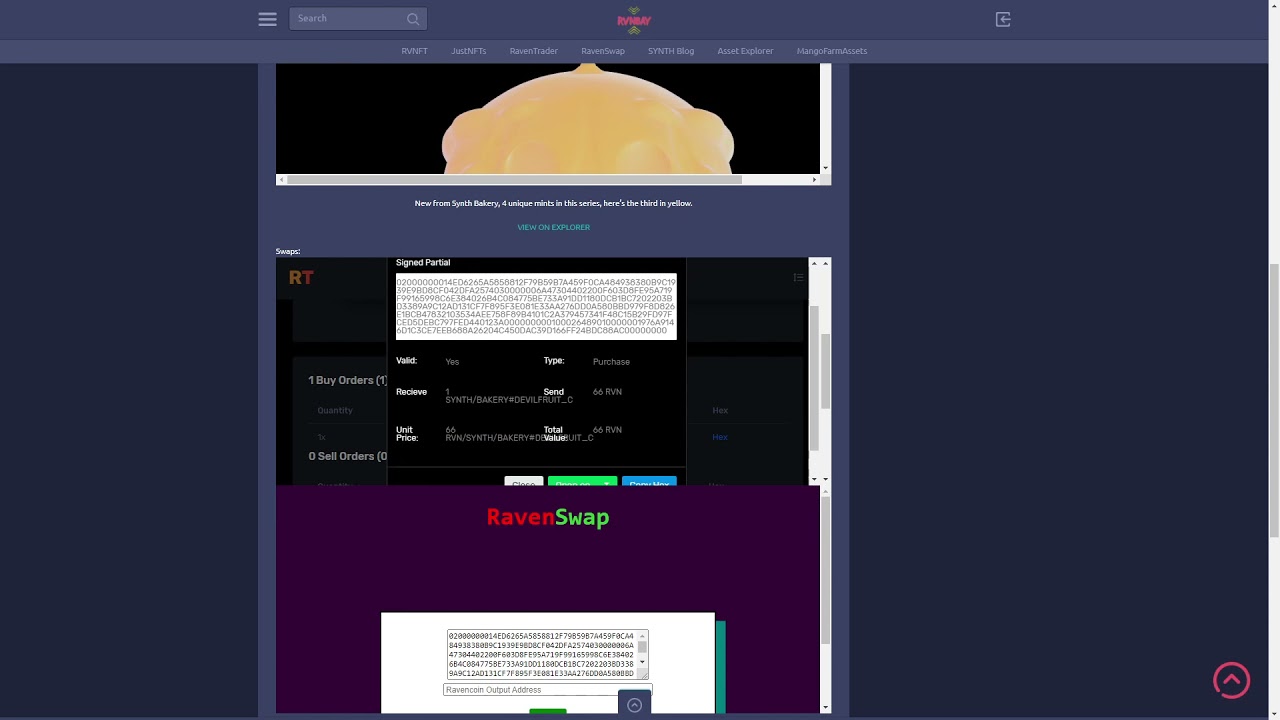Open the JustNFTs nav link
This screenshot has height=720, width=1280.
468,51
